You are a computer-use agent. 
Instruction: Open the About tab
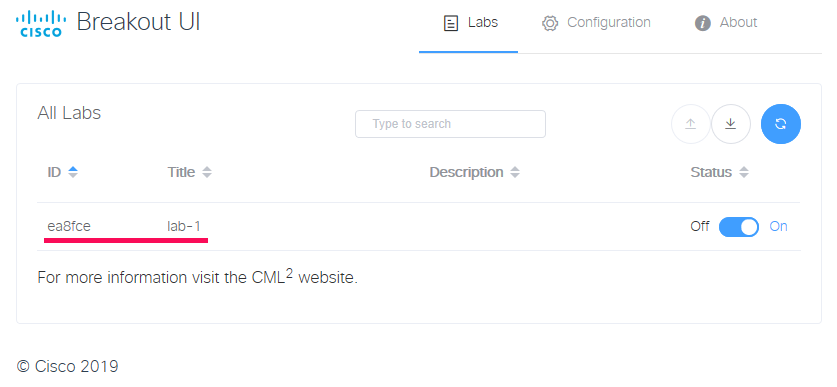(726, 23)
